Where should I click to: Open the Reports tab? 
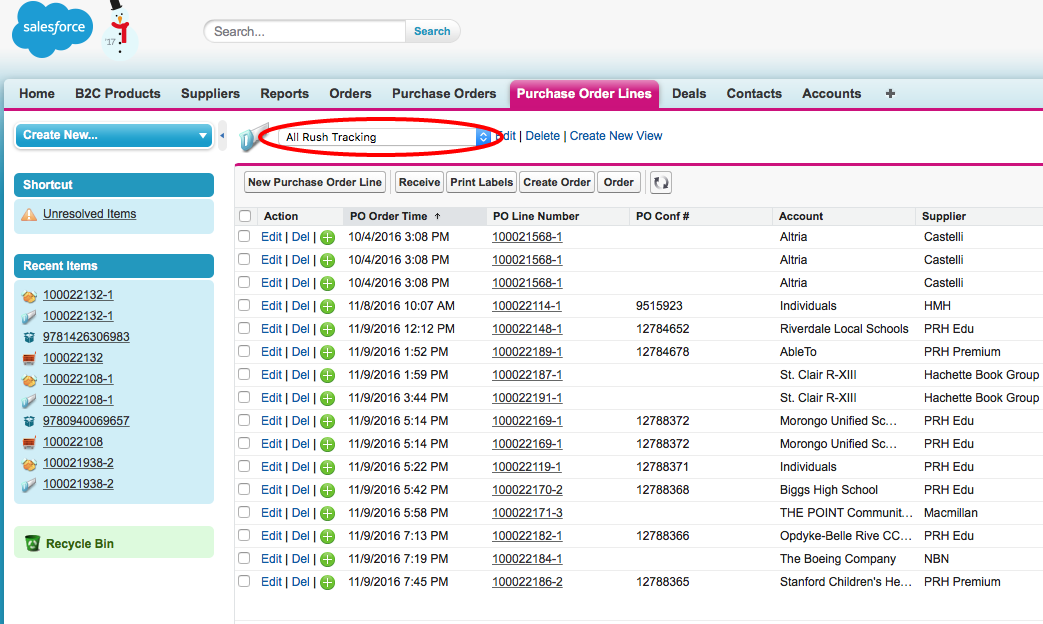point(284,94)
